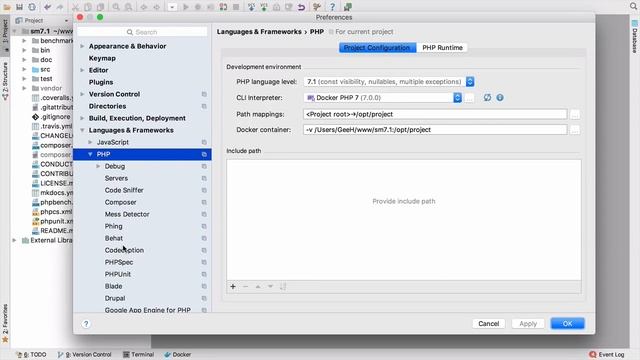Click the search everywhere magnifier at top right
Image resolution: width=640 pixels, height=360 pixels.
pos(633,6)
